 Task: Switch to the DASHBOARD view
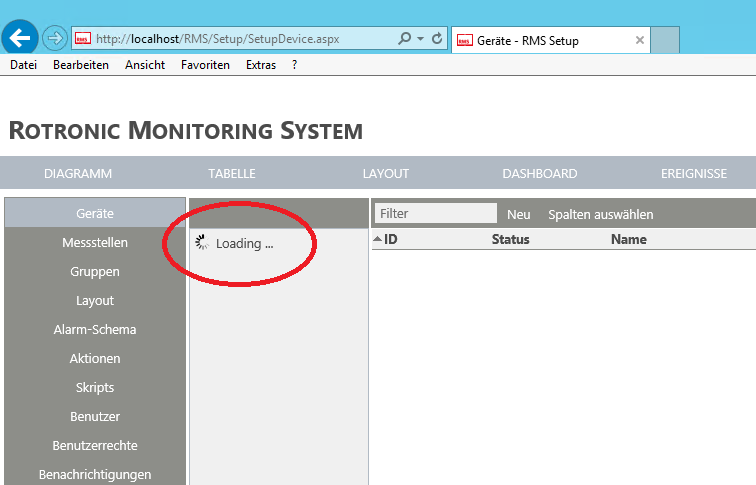(540, 173)
